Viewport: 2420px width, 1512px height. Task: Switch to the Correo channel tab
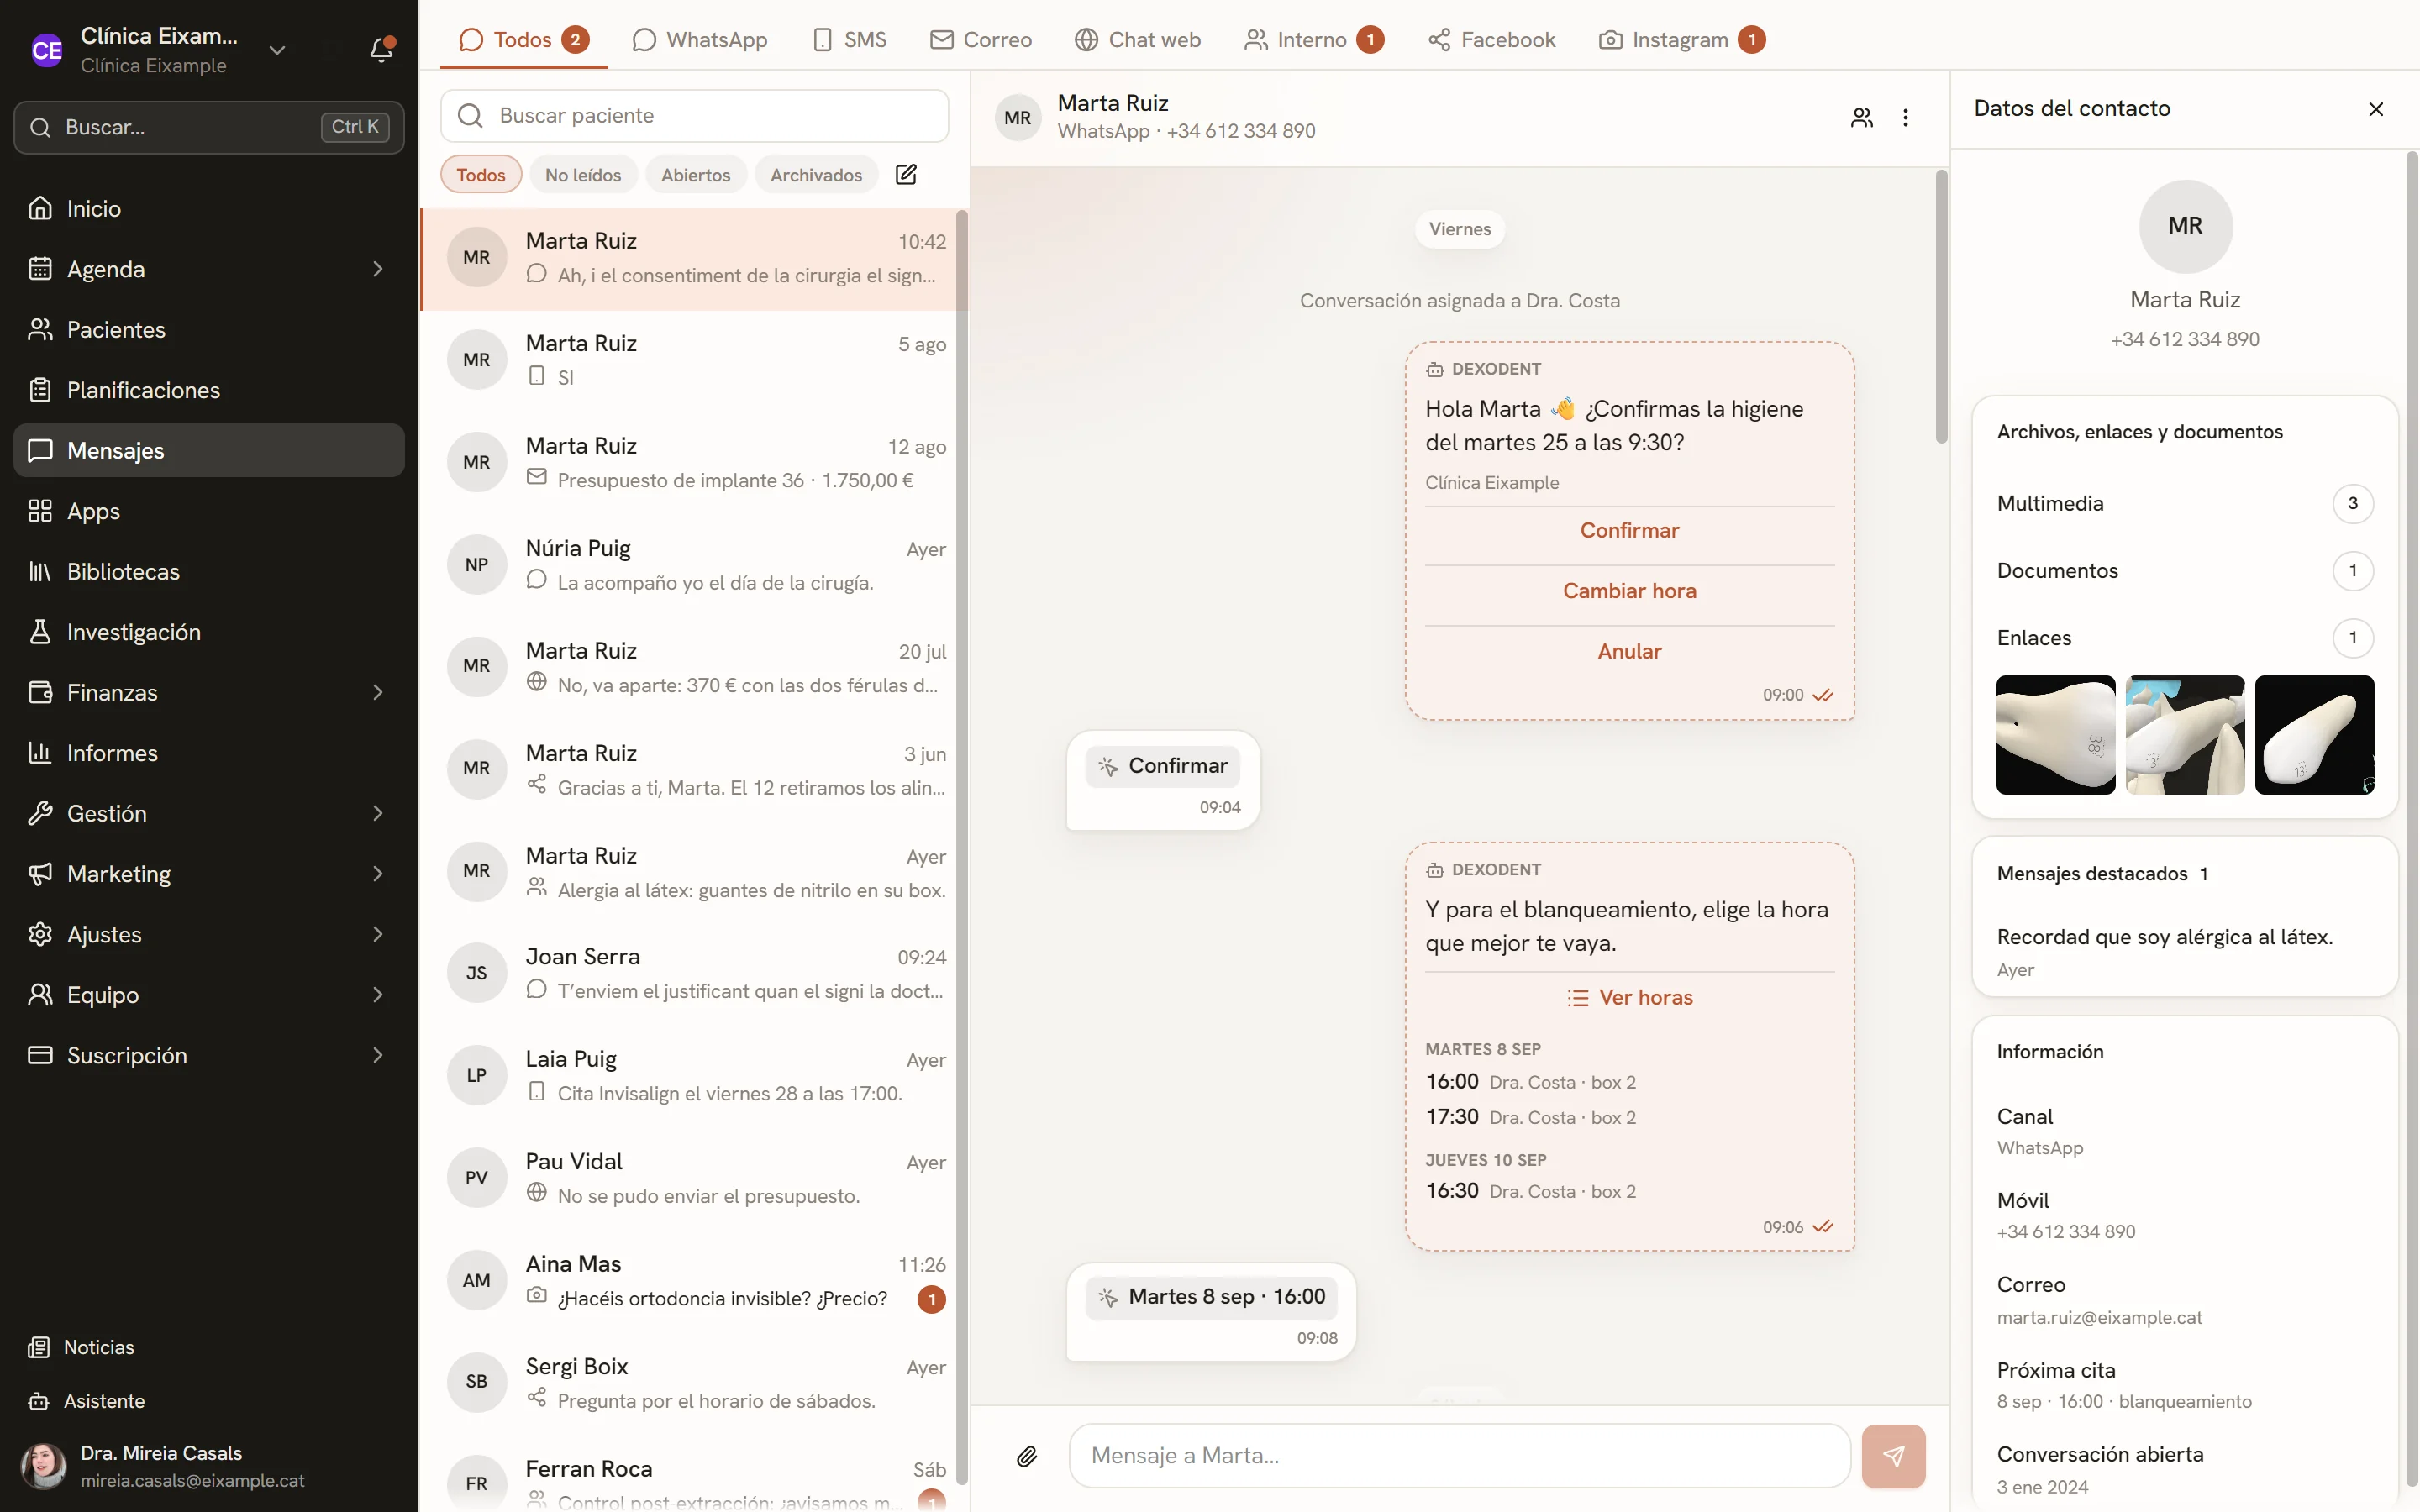tap(981, 40)
